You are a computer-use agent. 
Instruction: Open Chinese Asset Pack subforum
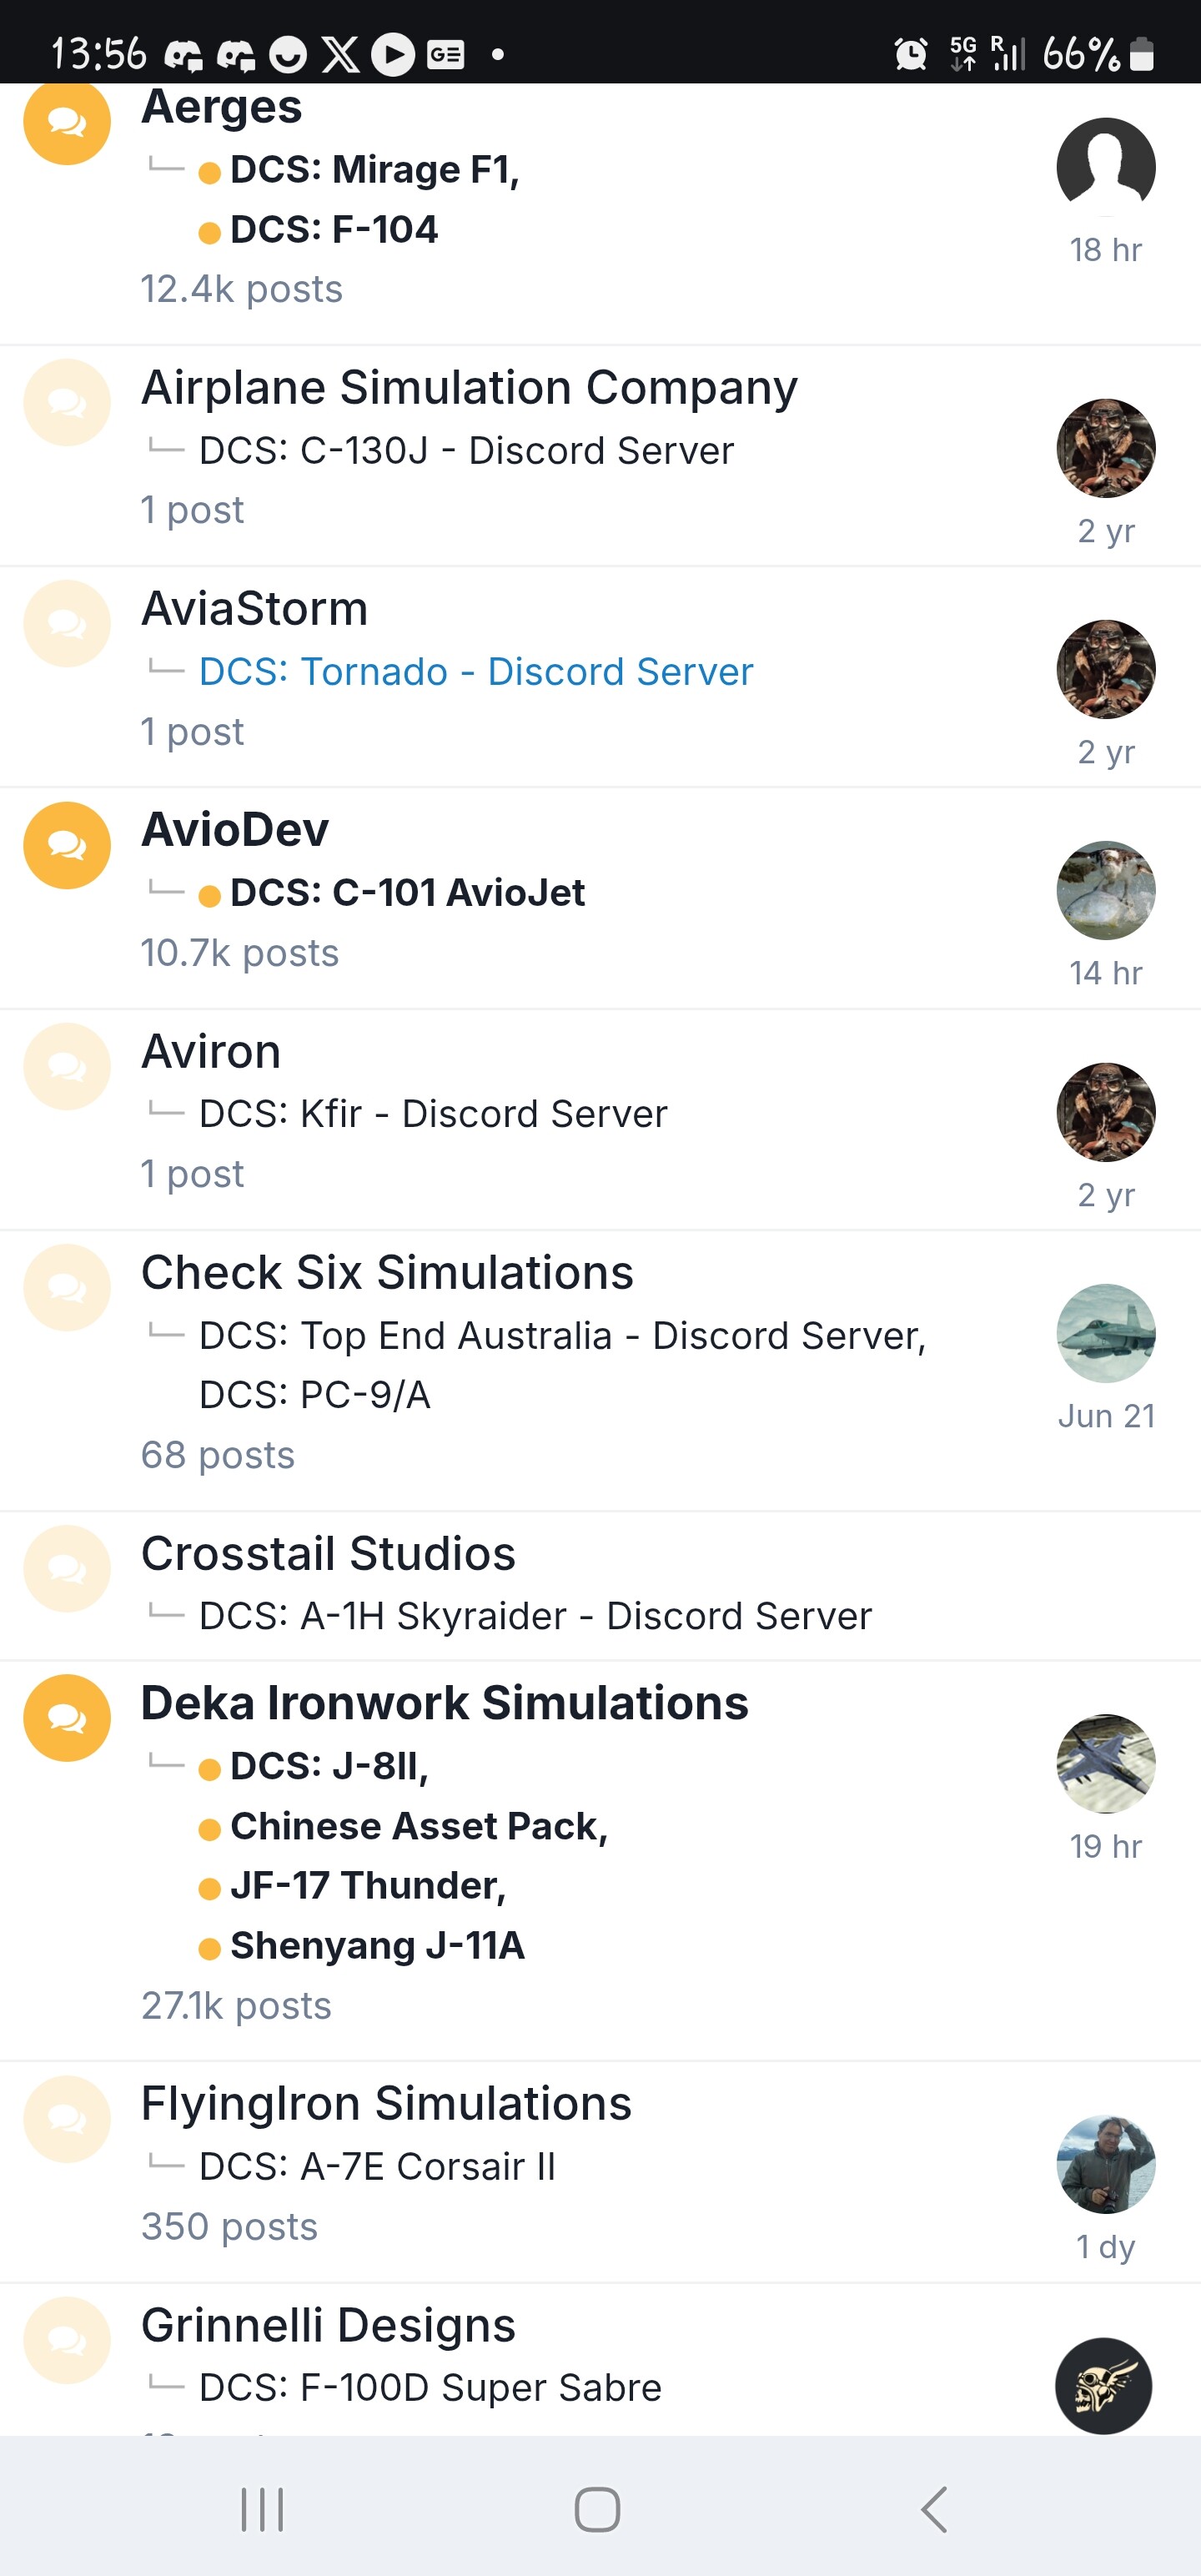(x=419, y=1827)
